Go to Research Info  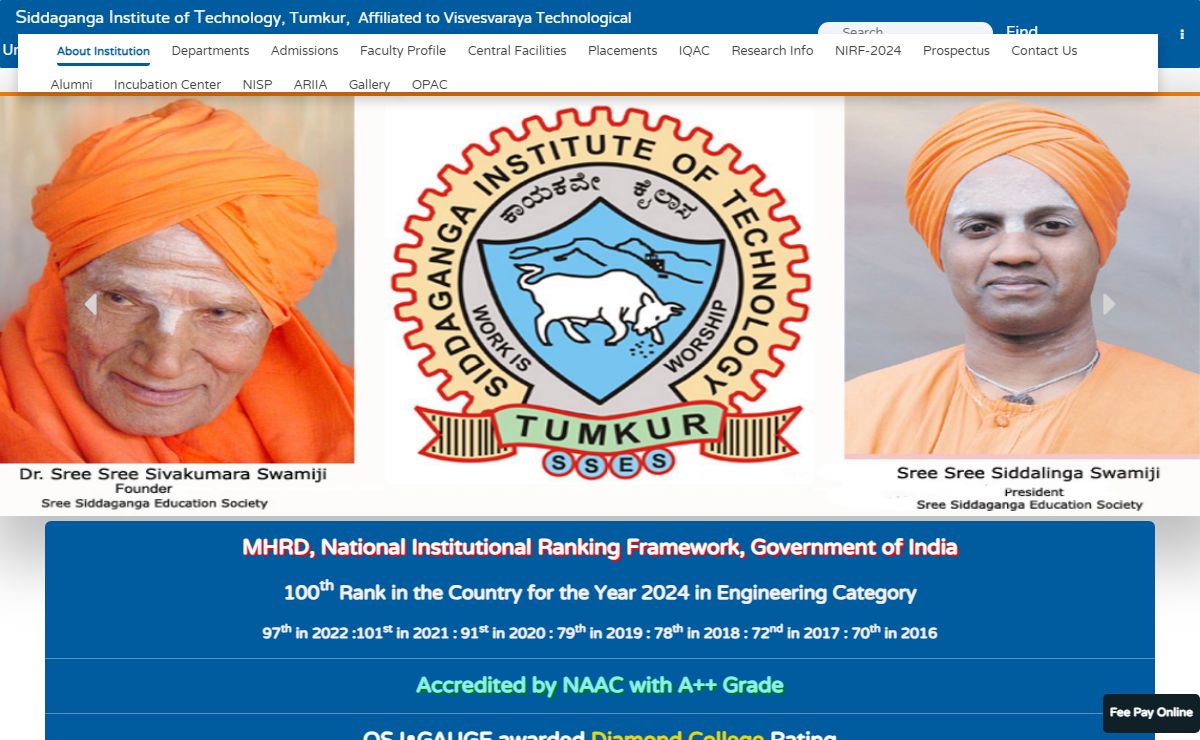tap(772, 51)
